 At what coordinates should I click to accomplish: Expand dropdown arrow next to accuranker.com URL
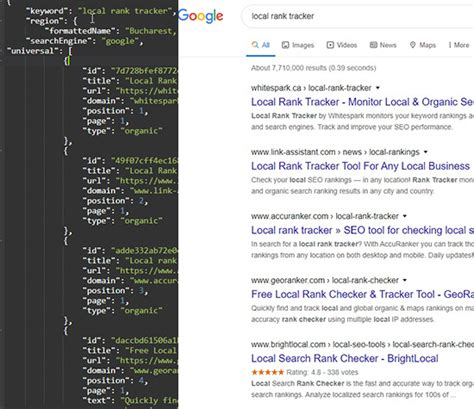(x=405, y=216)
